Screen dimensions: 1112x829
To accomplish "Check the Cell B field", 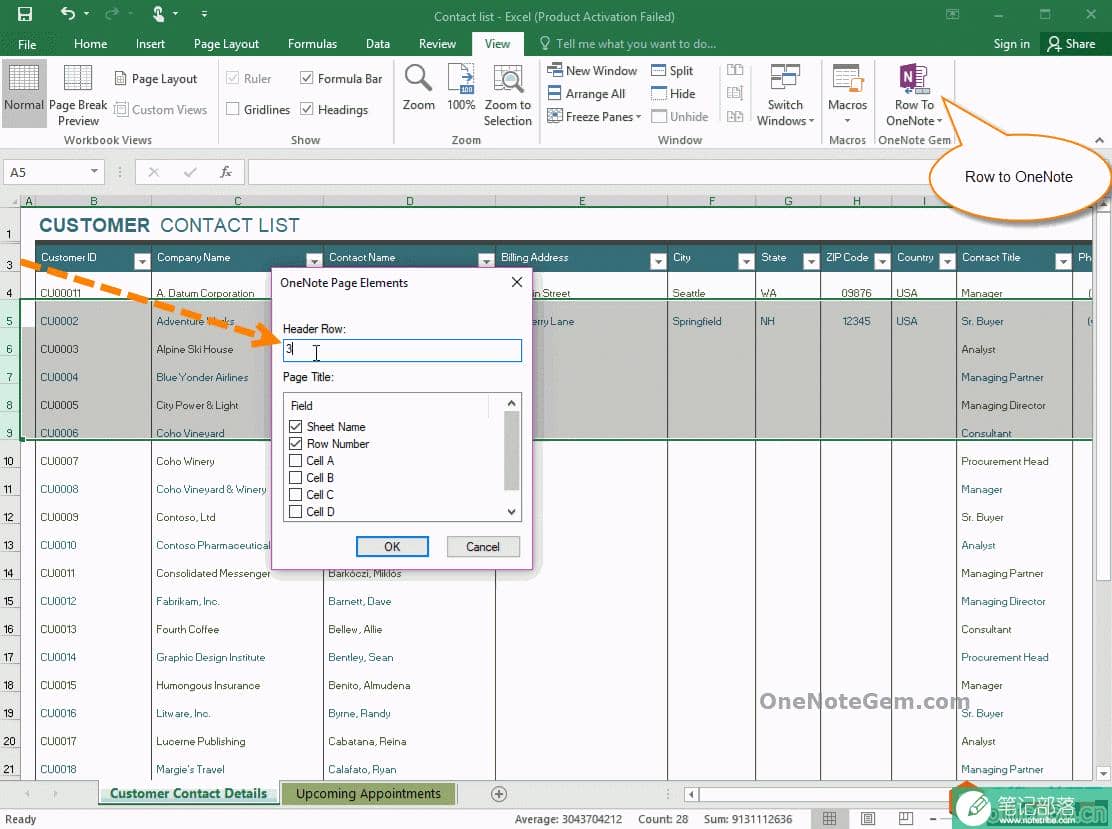I will [296, 477].
